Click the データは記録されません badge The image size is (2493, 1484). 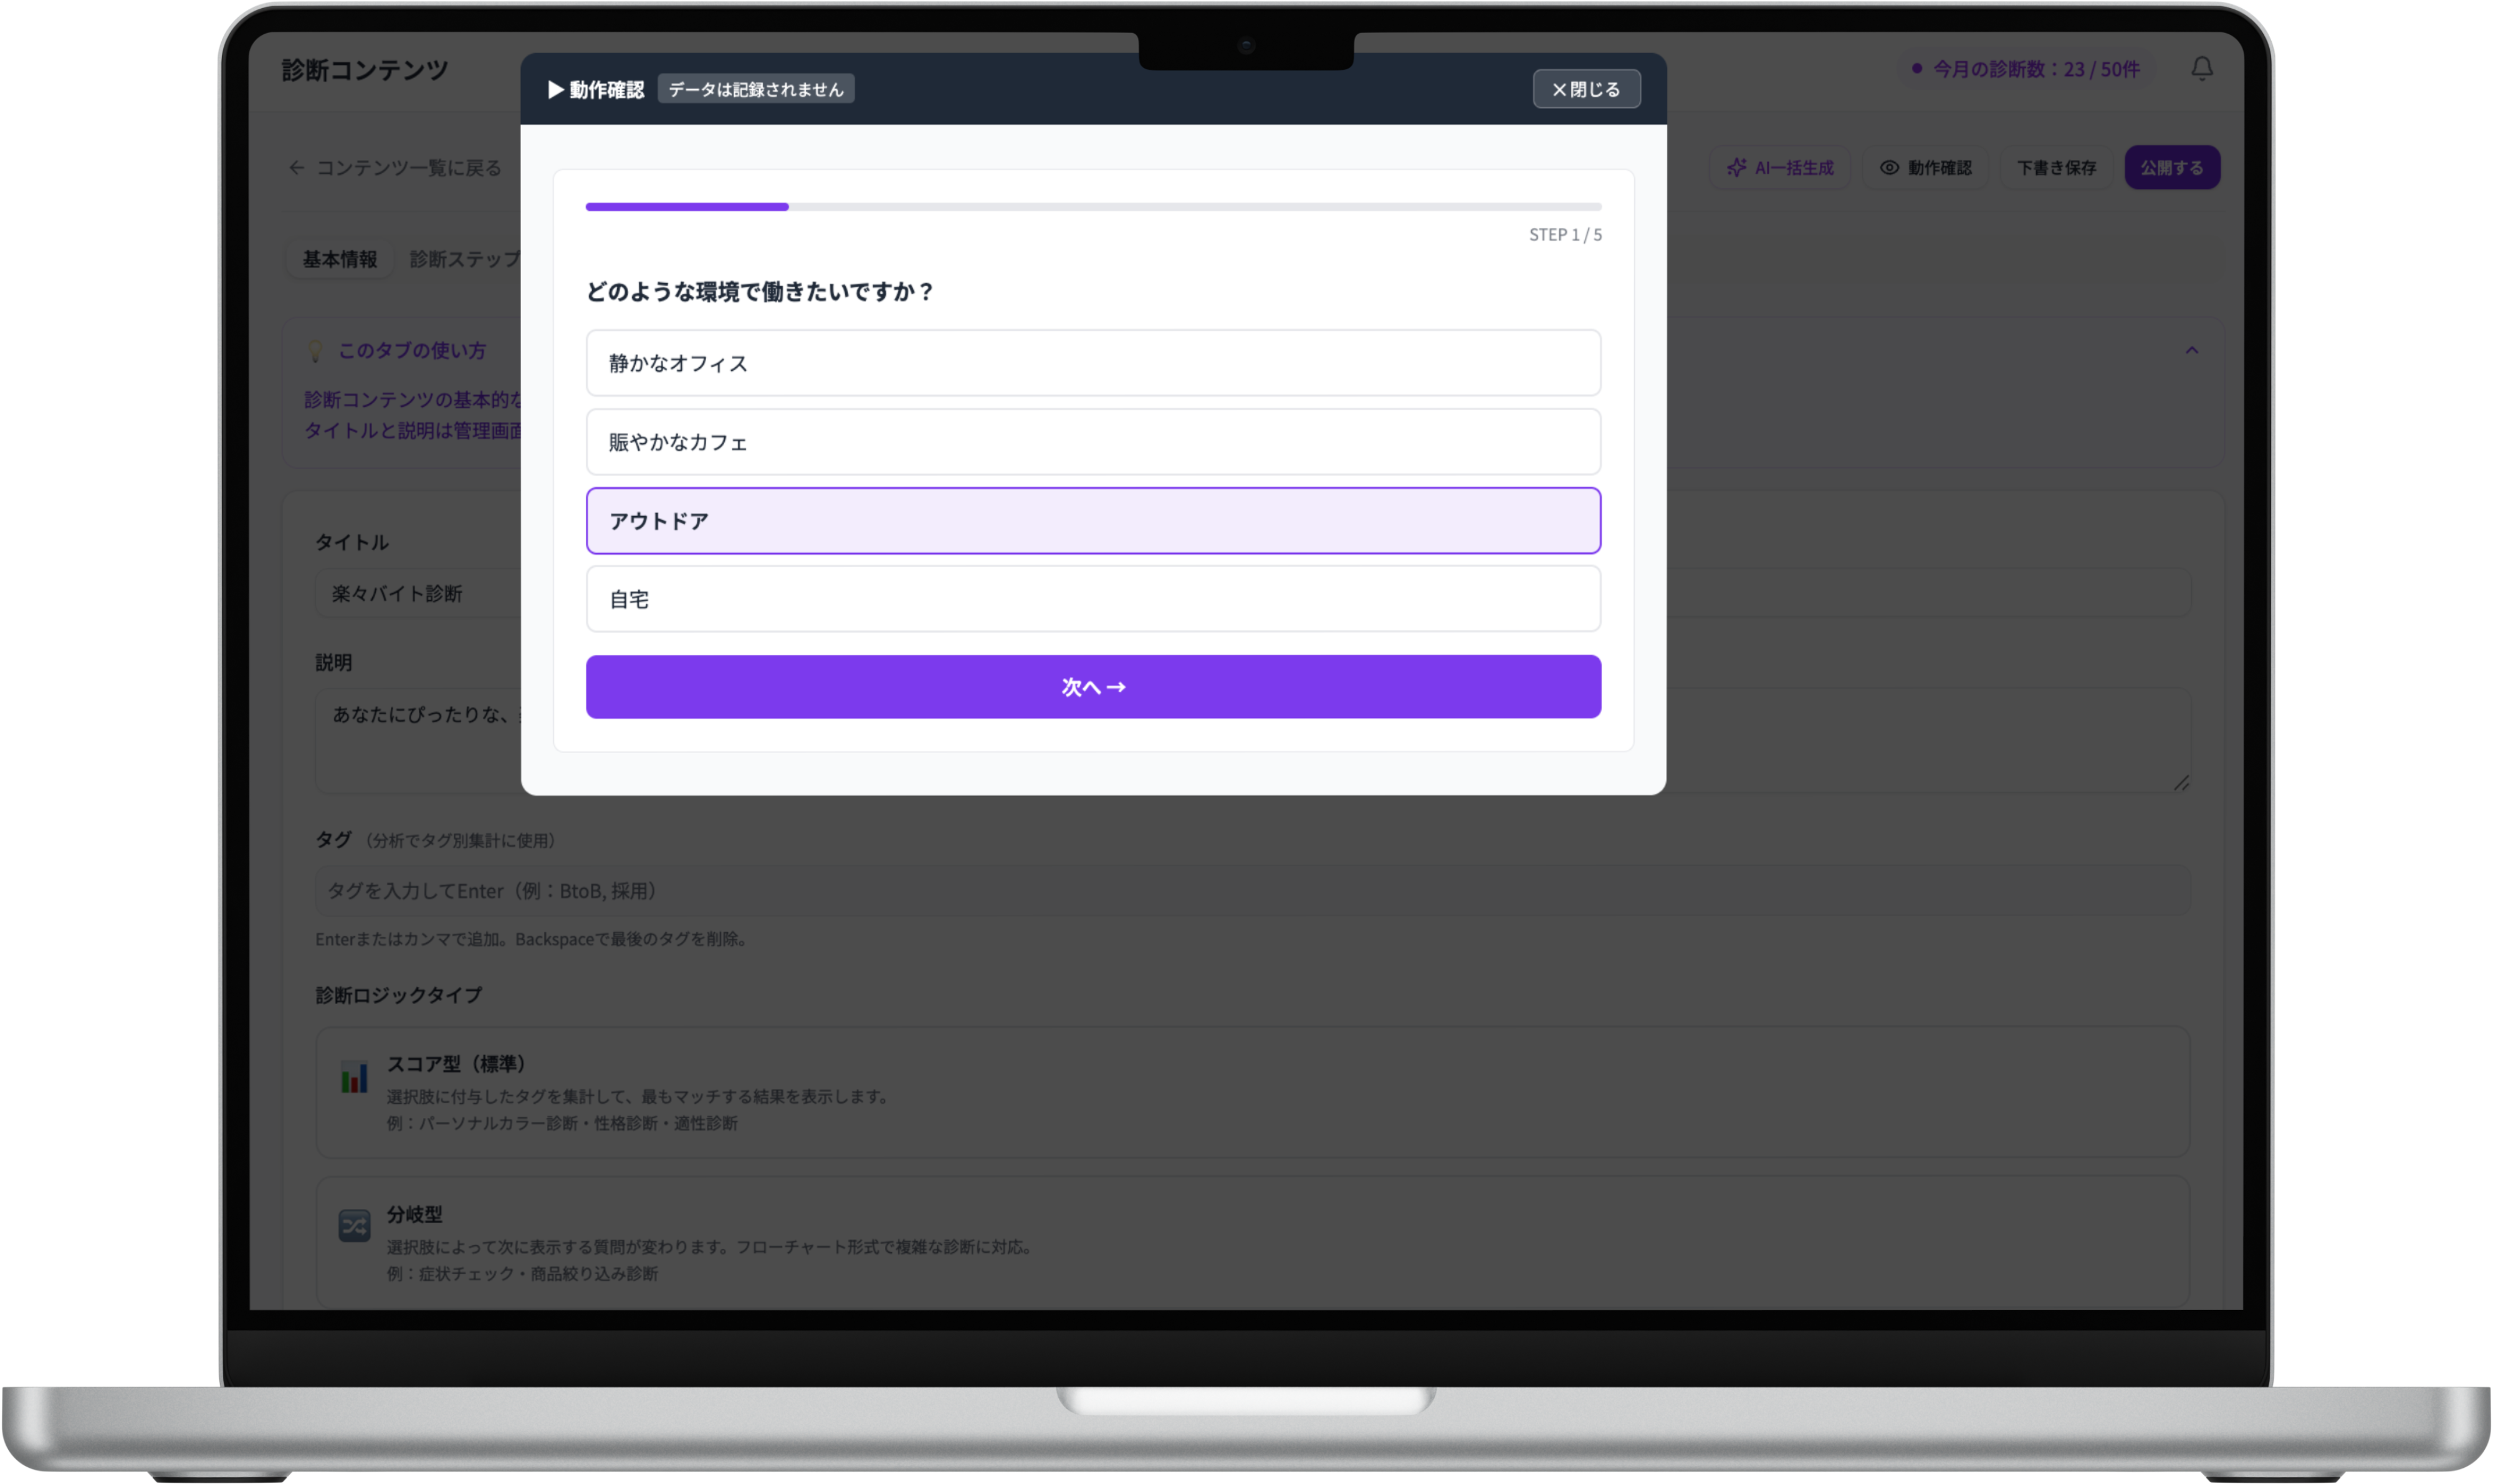click(756, 89)
